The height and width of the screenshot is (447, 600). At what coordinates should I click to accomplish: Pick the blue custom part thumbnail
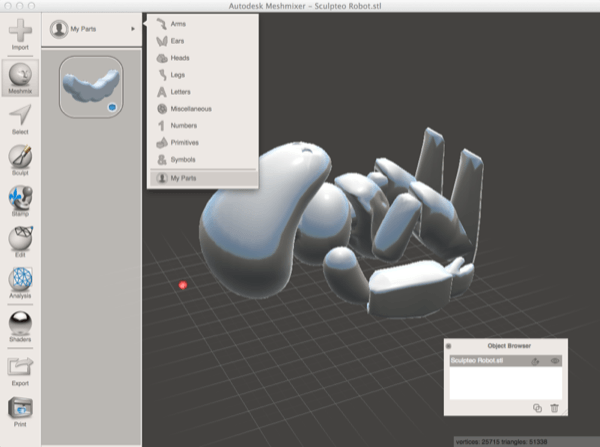coord(91,87)
